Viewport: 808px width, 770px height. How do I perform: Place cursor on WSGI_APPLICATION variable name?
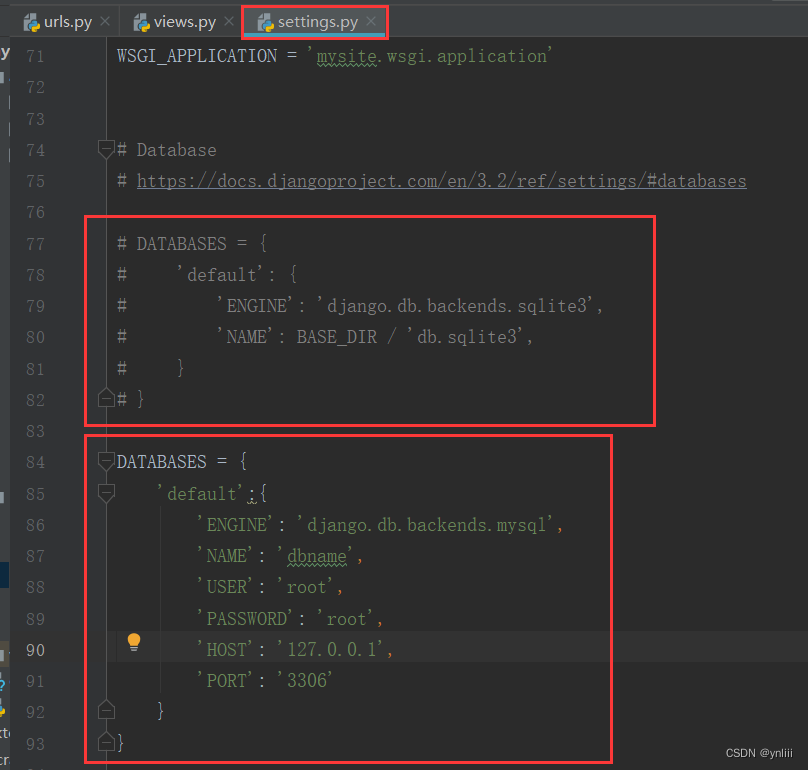click(197, 56)
